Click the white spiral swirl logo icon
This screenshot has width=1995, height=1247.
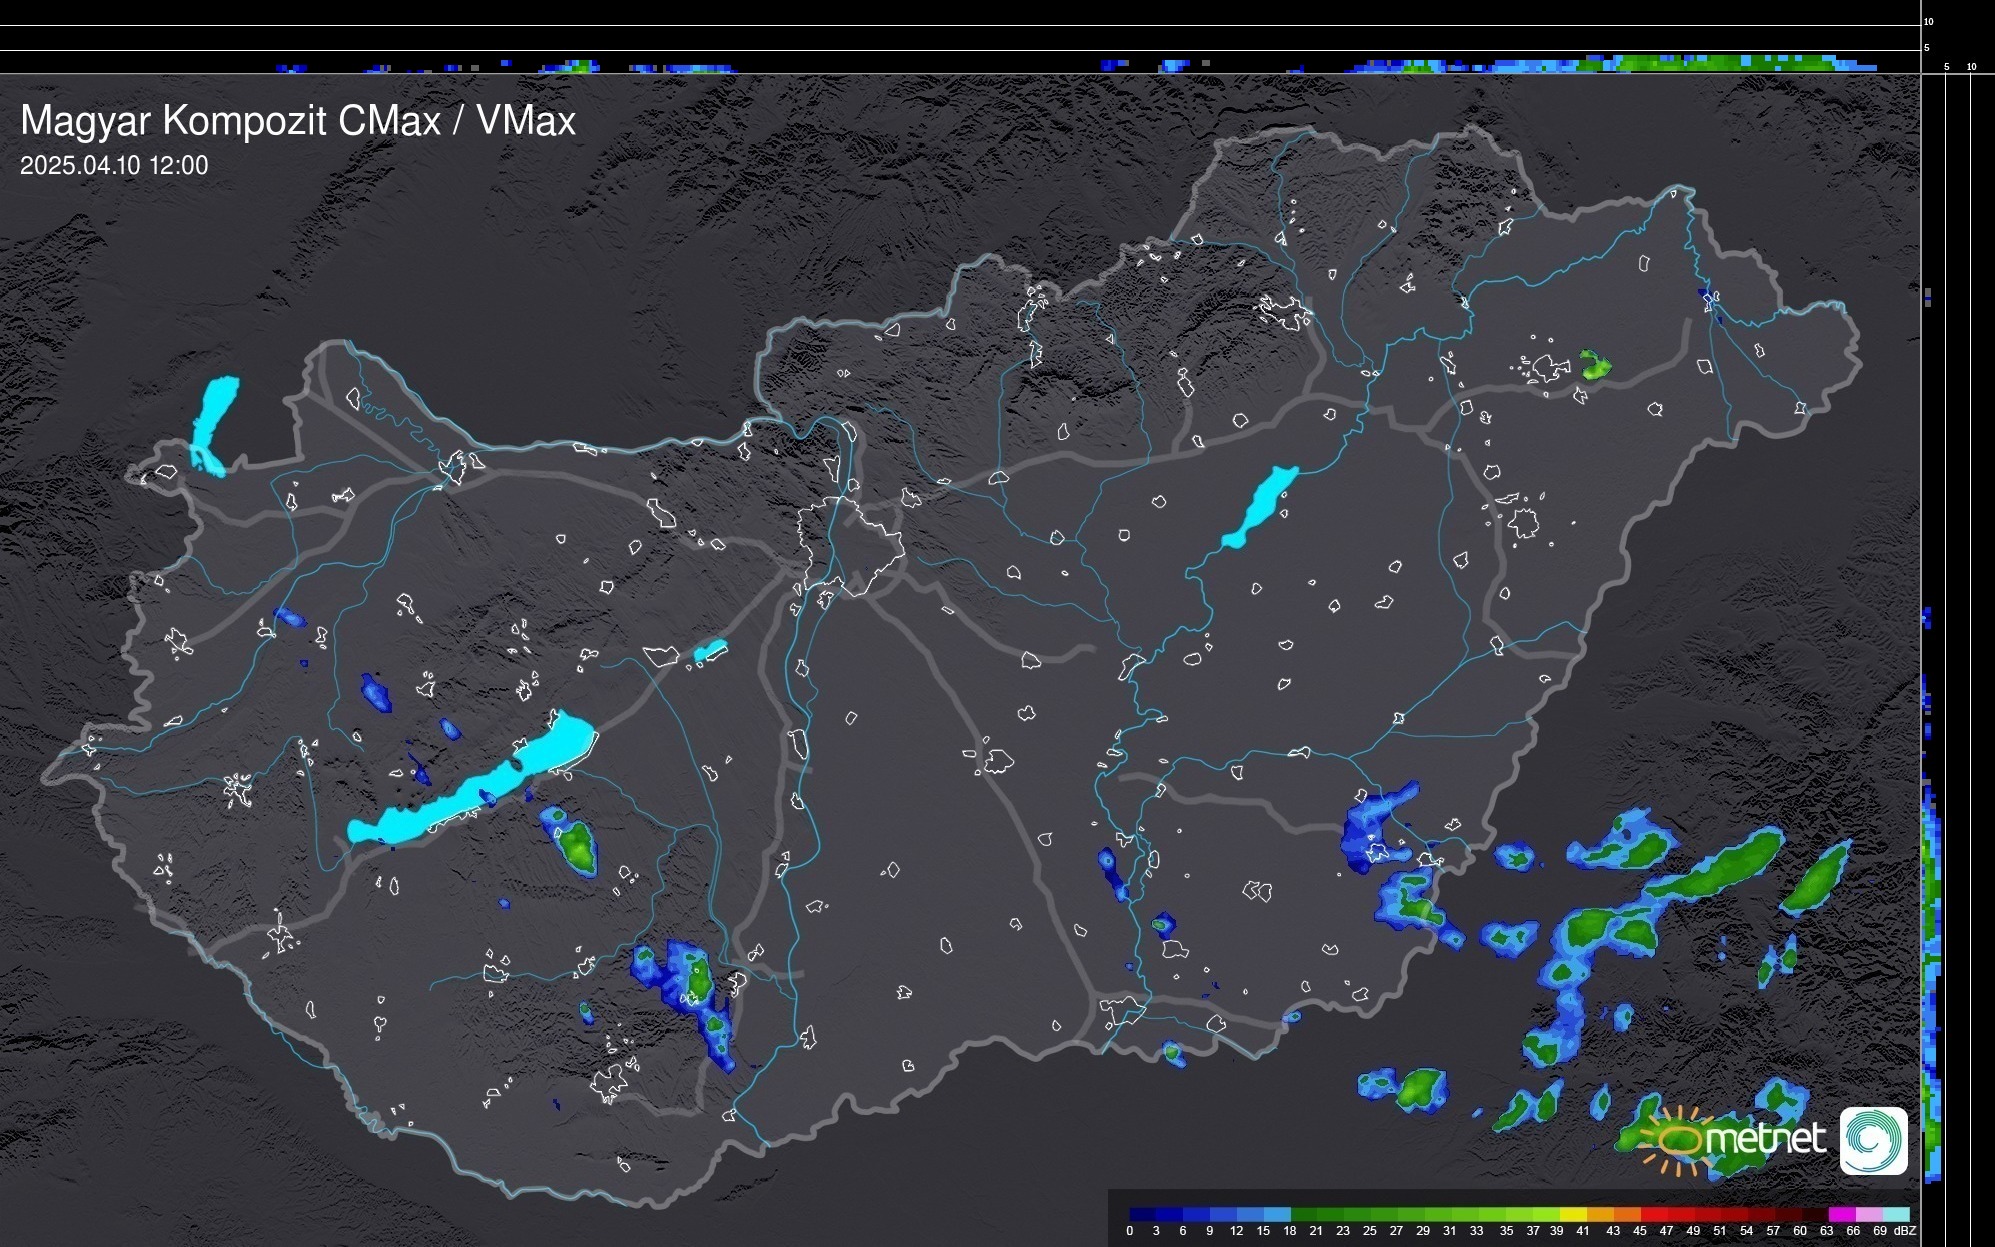[x=1873, y=1140]
